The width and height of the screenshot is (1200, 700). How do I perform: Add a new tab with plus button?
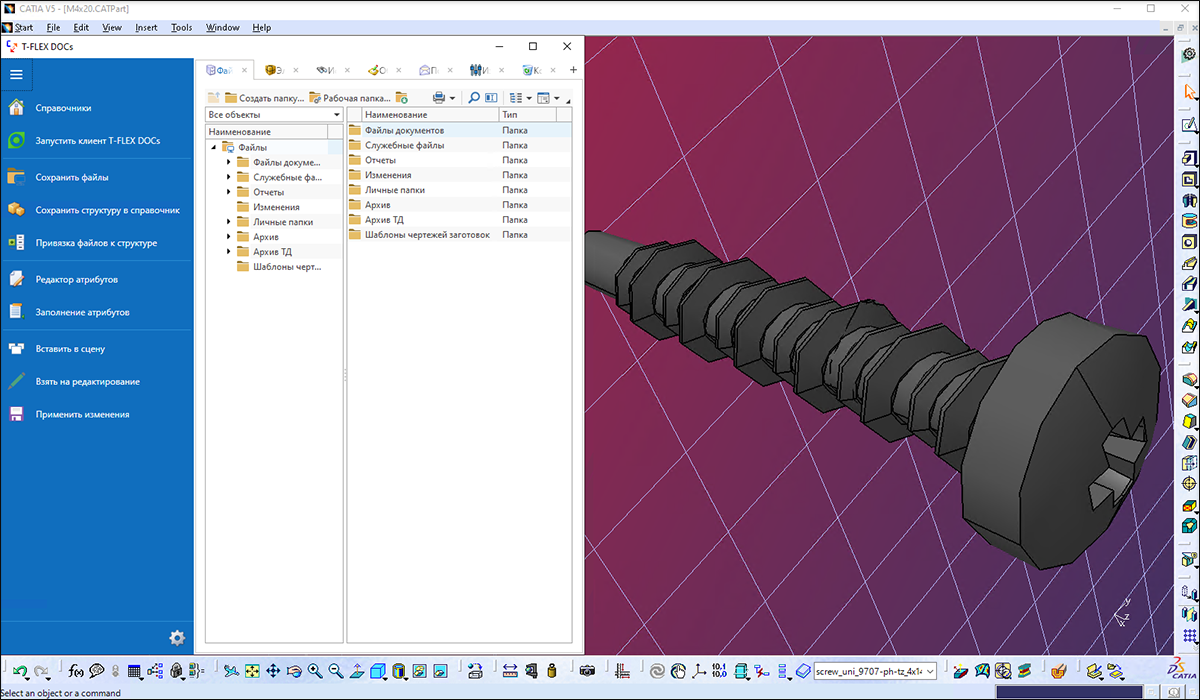click(x=573, y=70)
